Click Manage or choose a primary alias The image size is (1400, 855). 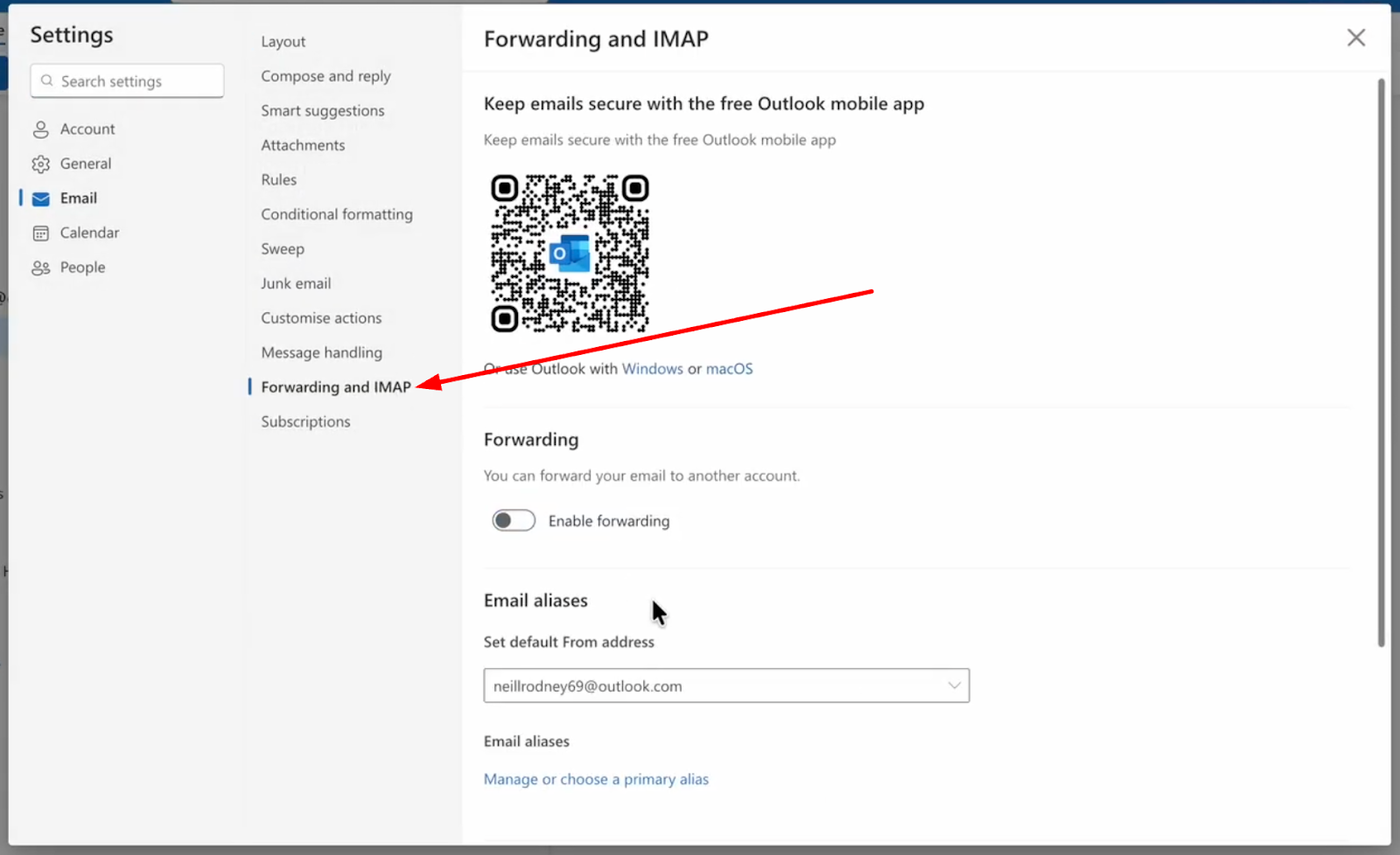click(596, 779)
